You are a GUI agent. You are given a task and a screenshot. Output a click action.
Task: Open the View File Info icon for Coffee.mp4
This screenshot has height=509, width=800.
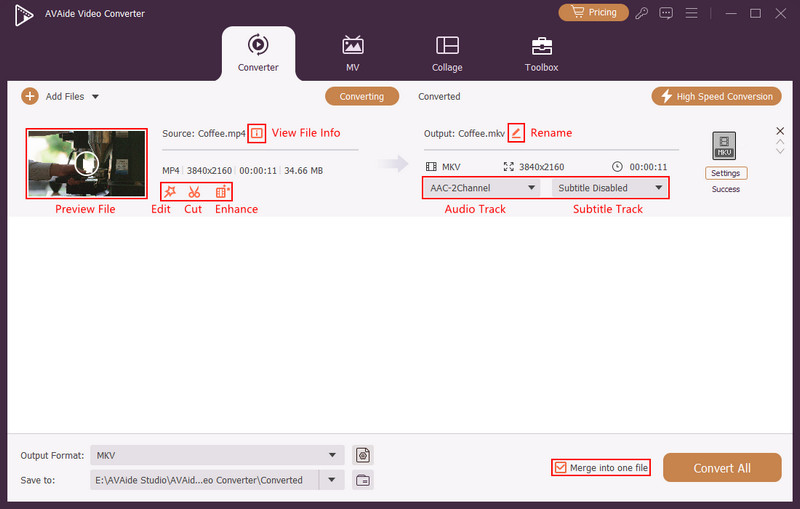pyautogui.click(x=257, y=134)
